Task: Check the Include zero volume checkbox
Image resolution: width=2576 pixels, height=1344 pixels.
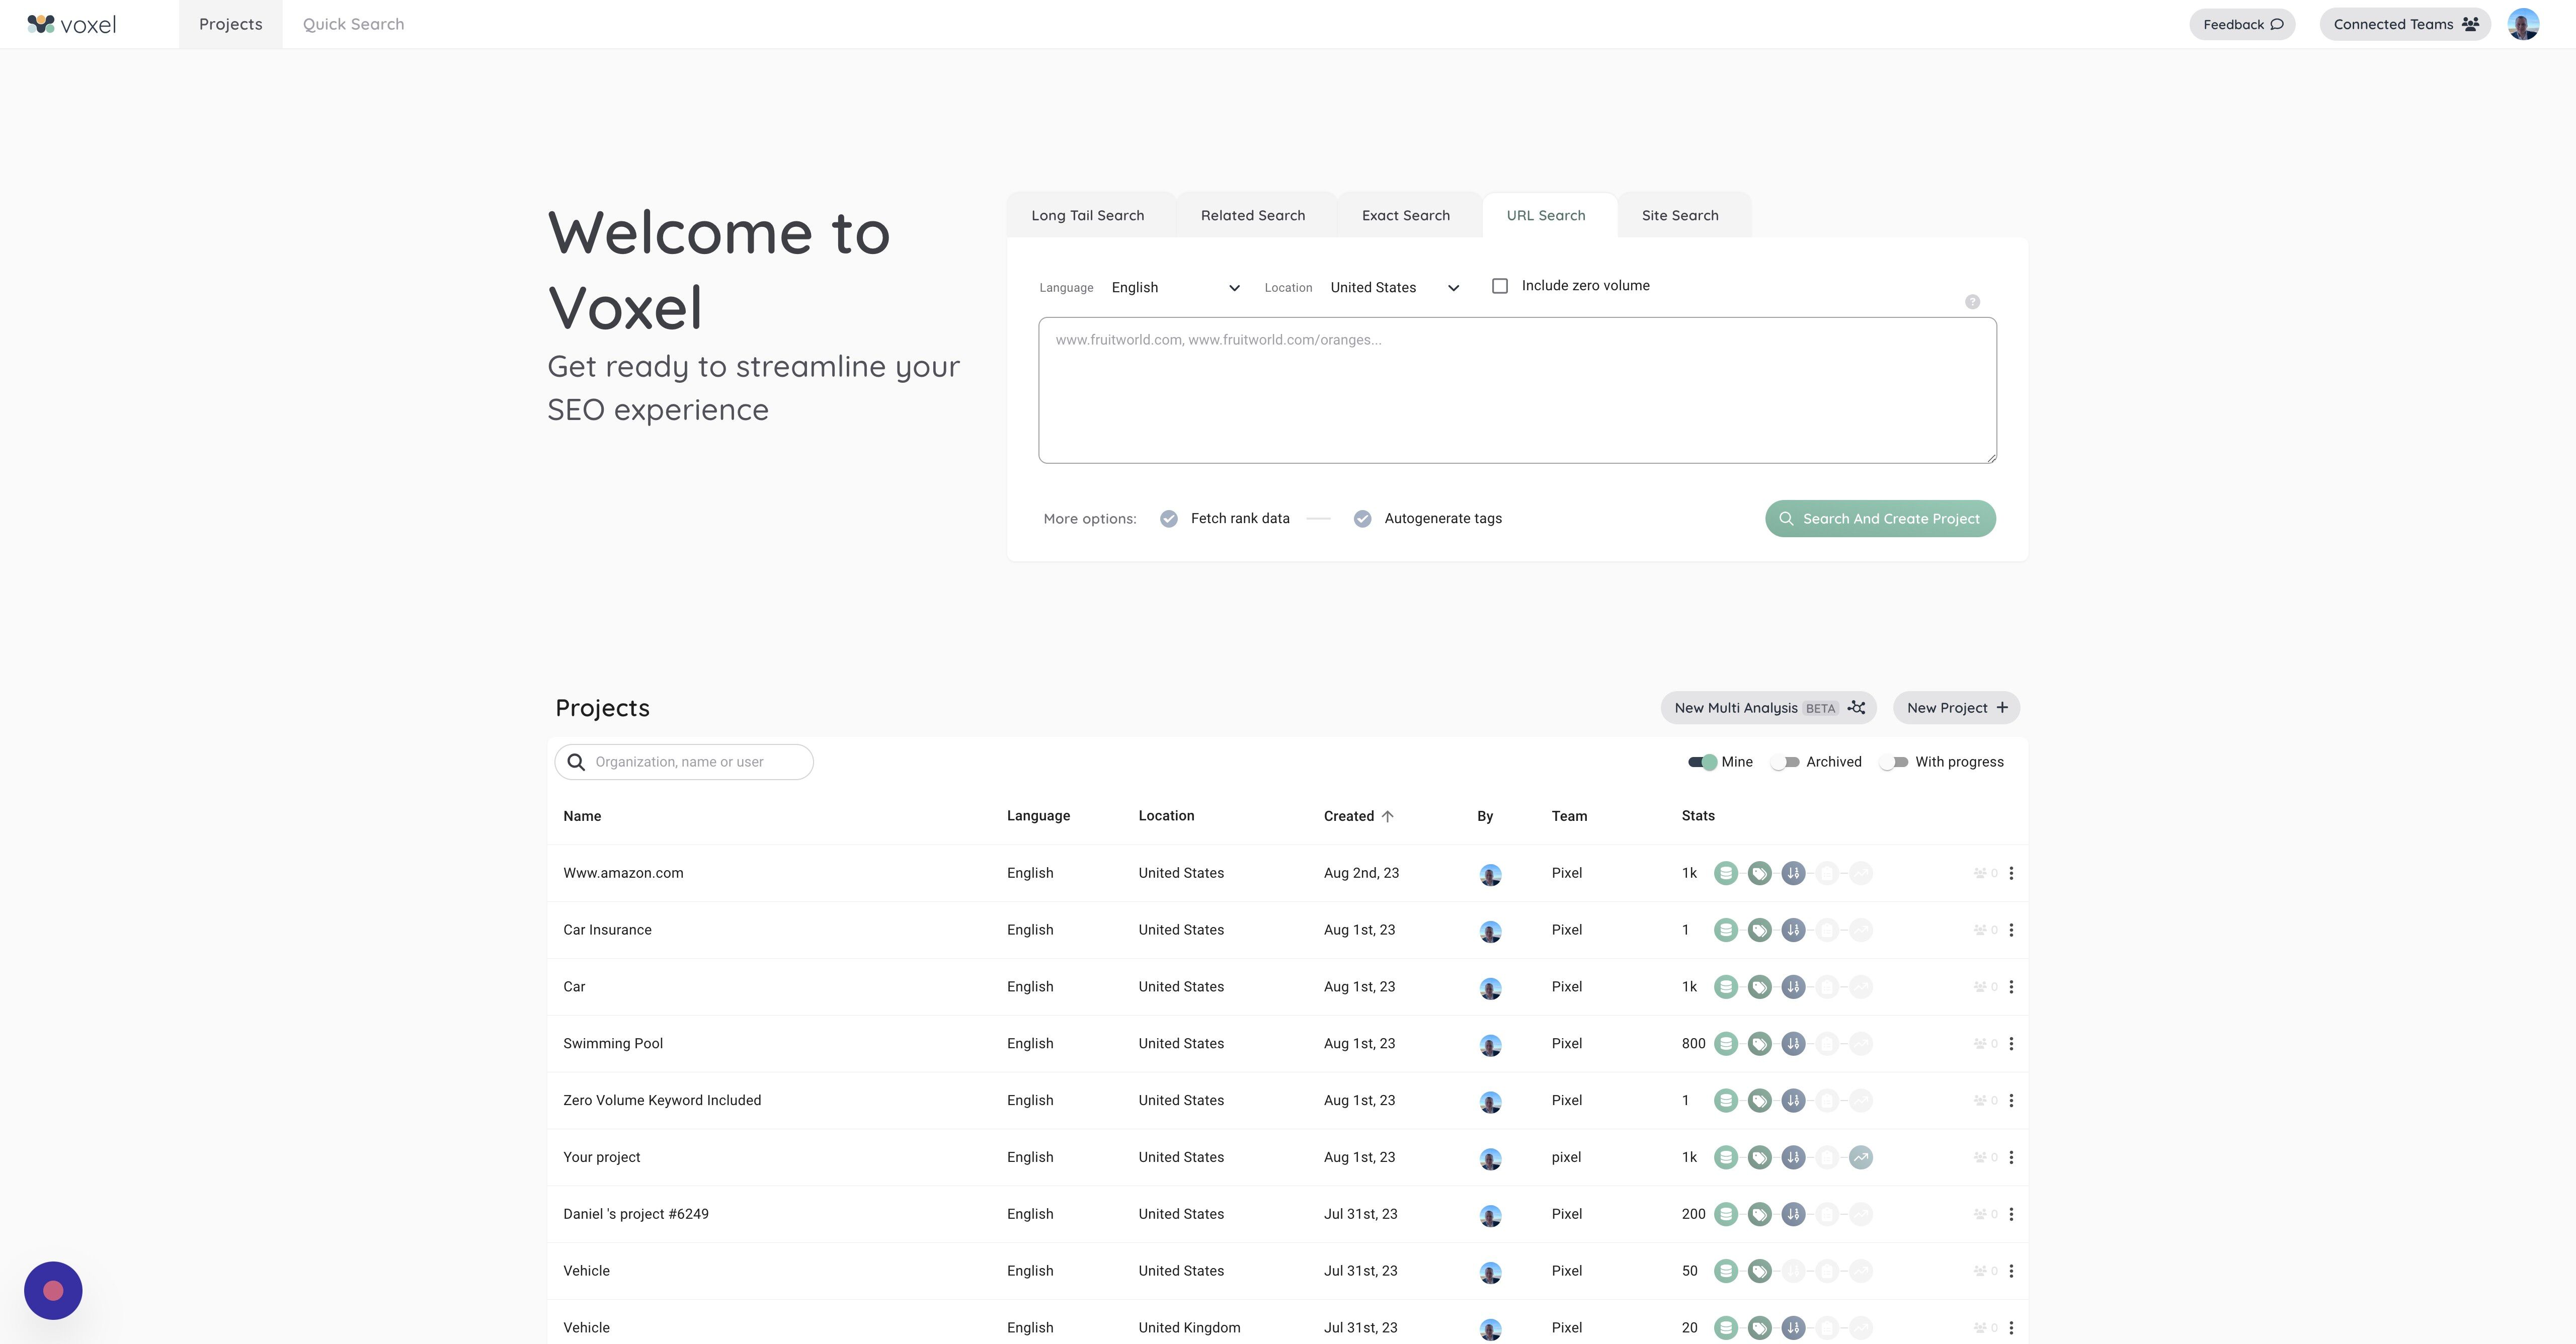Action: coord(1500,286)
